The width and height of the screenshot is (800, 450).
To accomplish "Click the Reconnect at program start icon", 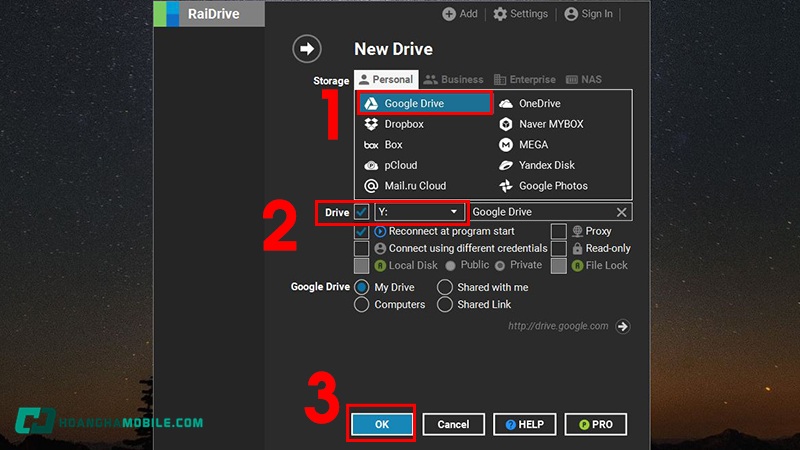I will [380, 231].
